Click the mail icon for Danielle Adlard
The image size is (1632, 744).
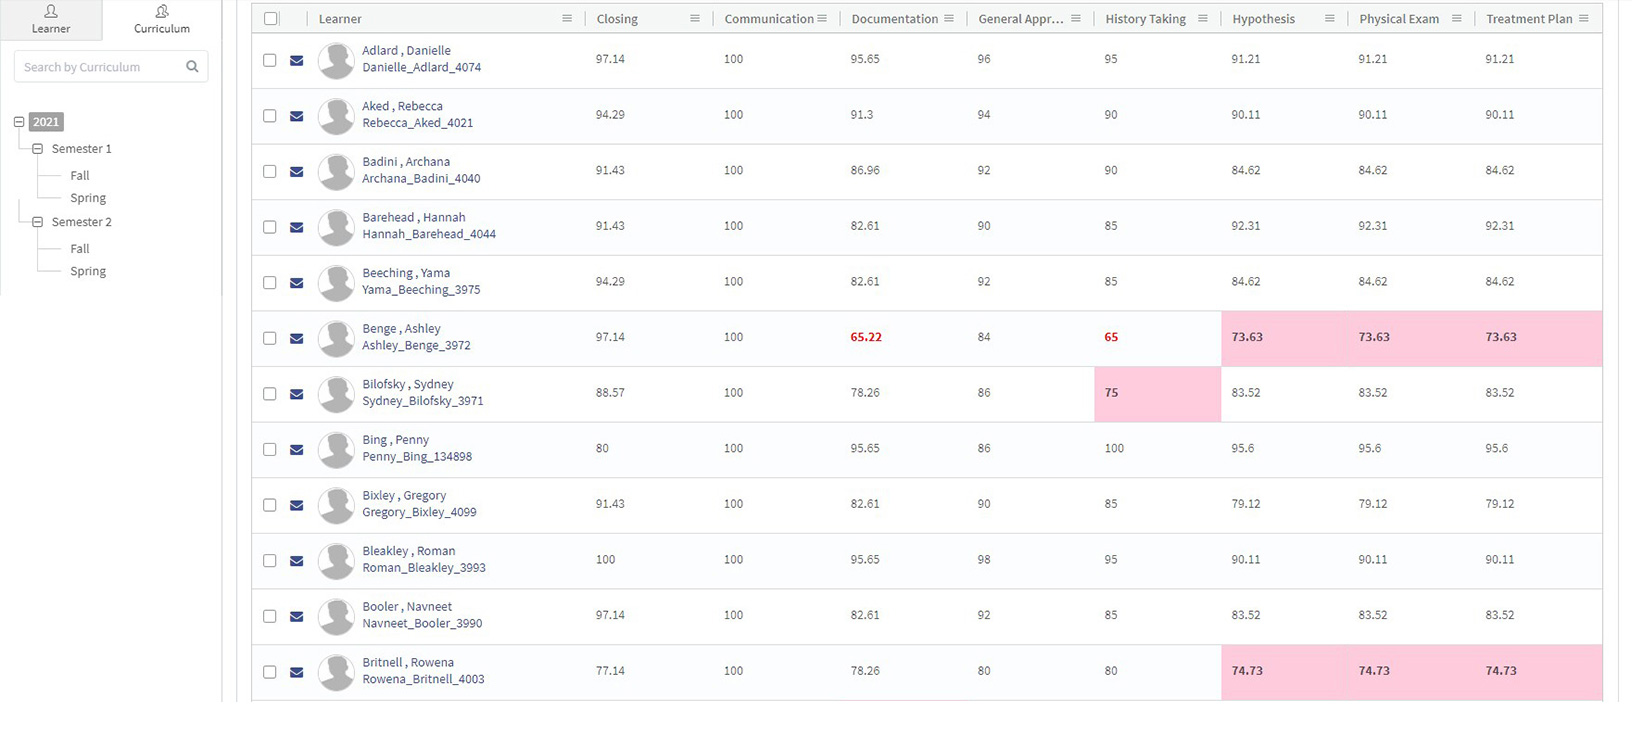(297, 61)
